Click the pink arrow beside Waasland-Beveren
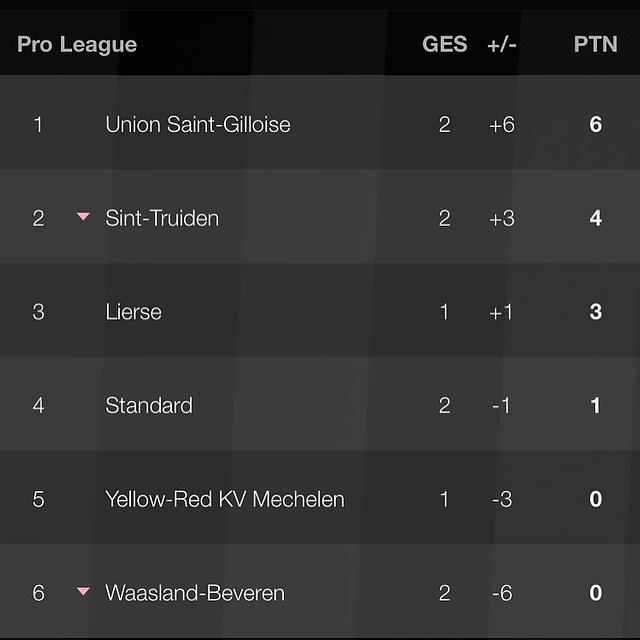The image size is (640, 640). click(x=83, y=592)
